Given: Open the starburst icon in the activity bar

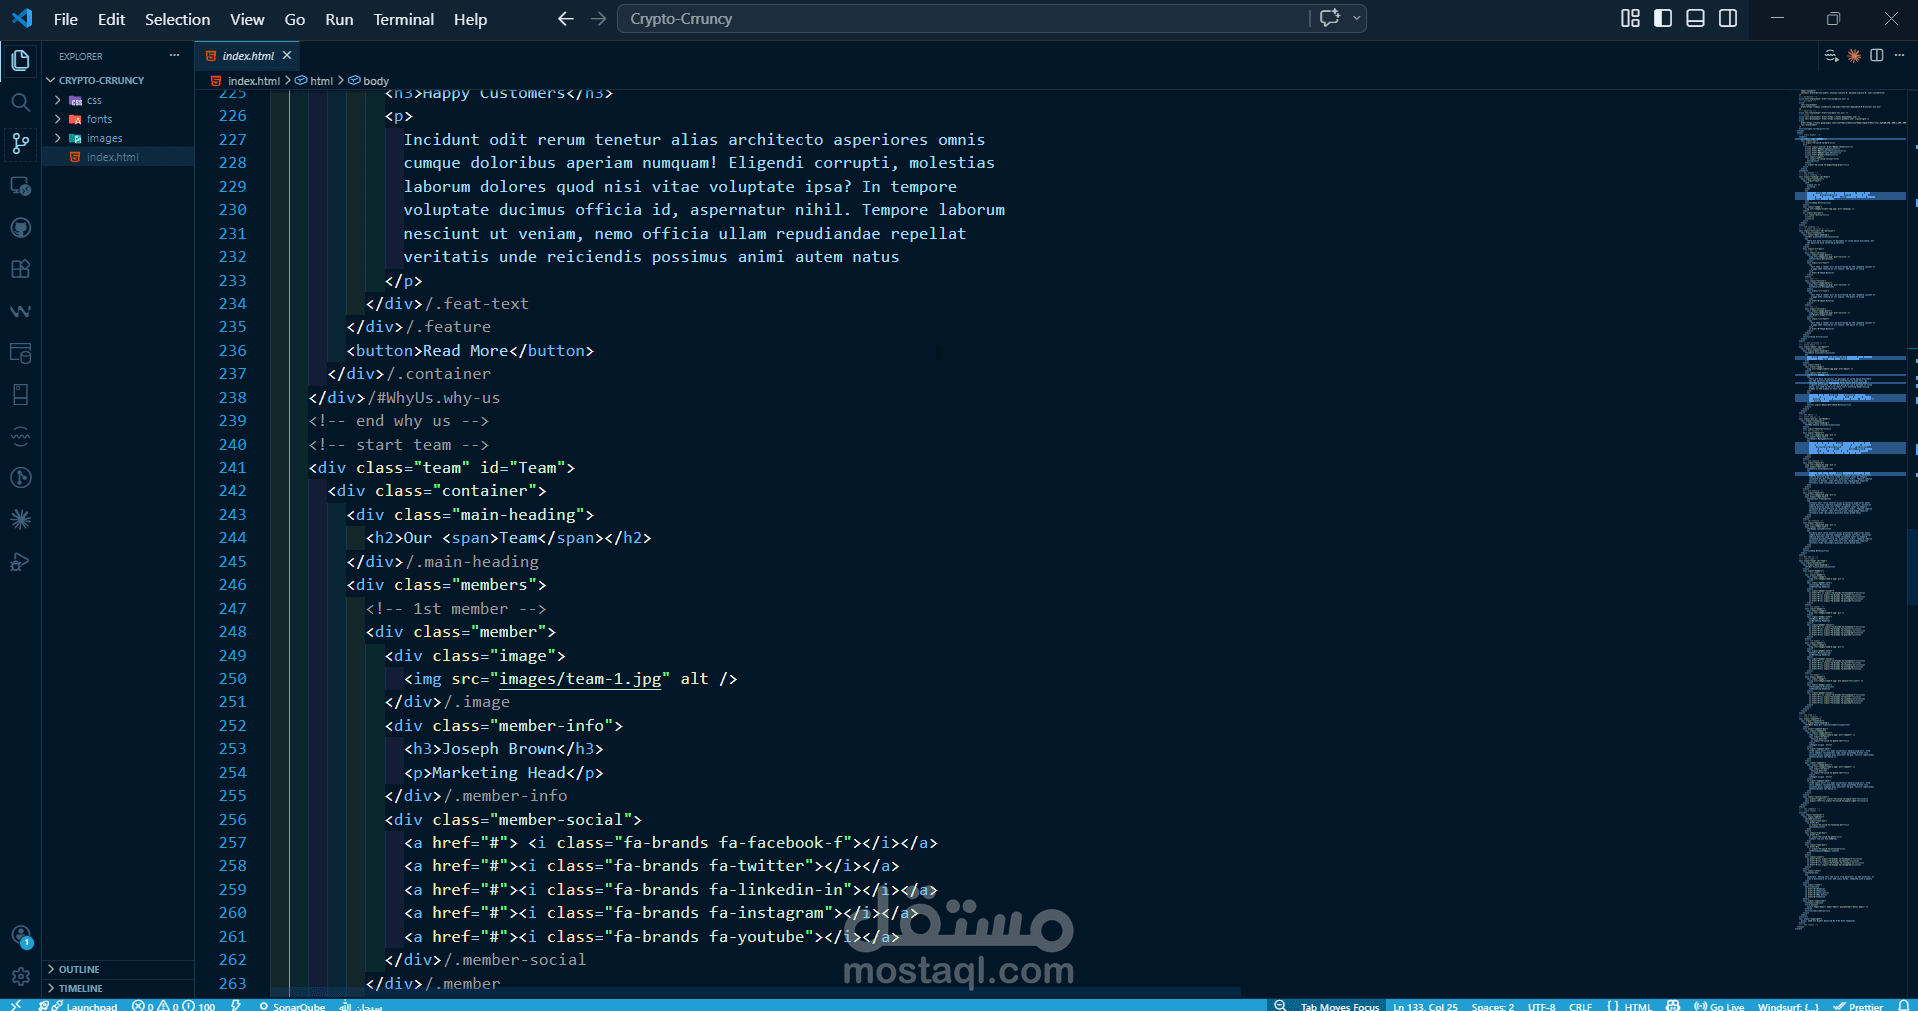Looking at the screenshot, I should [20, 519].
